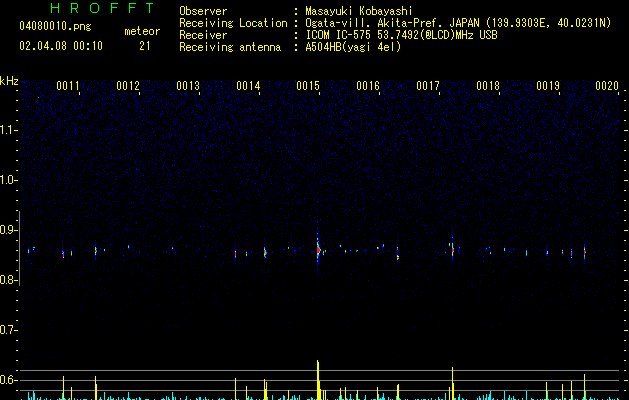
Task: Click the kHz axis unit label
Action: pyautogui.click(x=9, y=81)
